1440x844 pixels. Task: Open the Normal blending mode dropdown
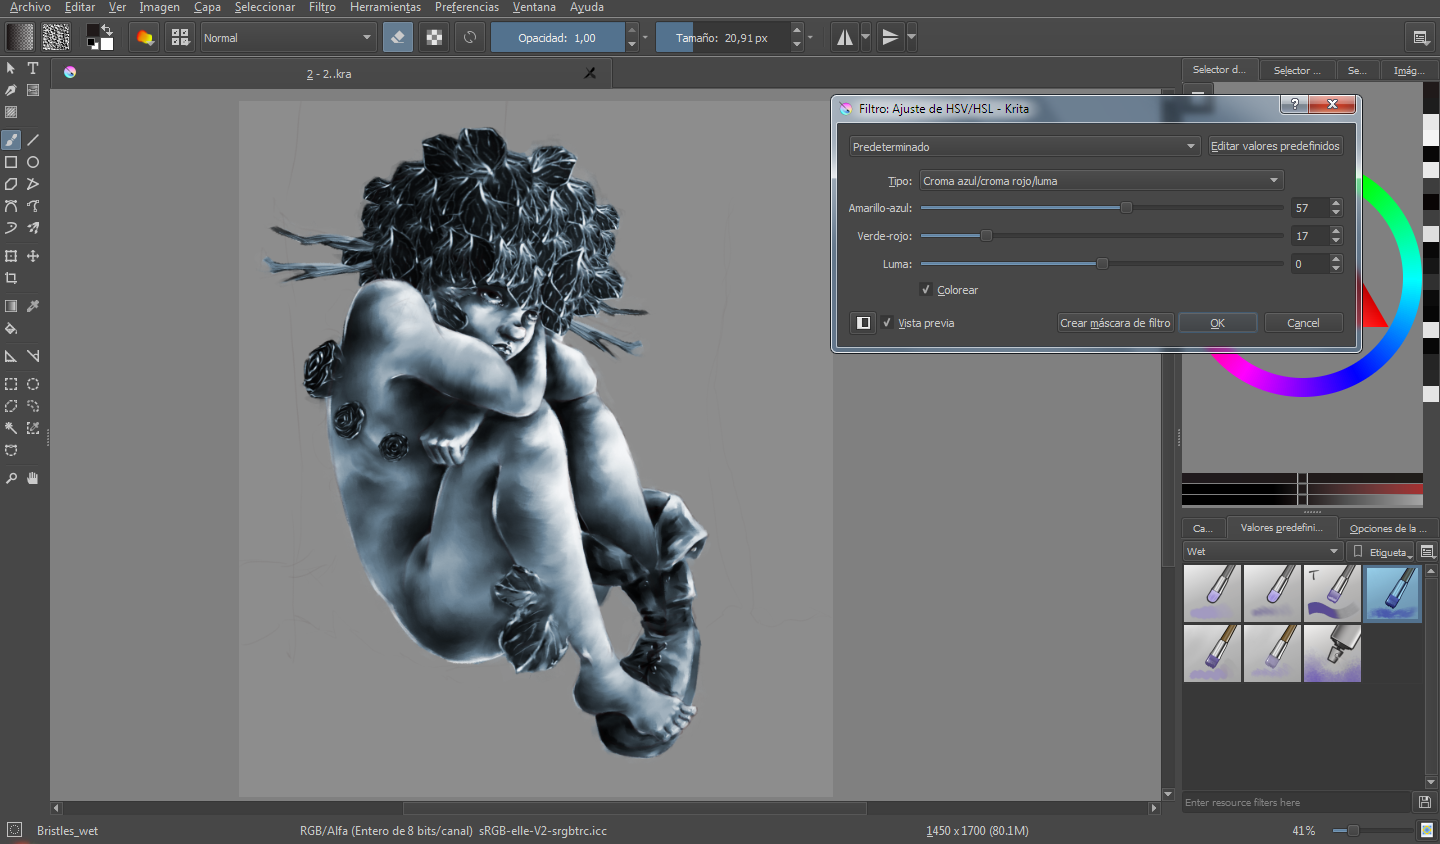click(288, 38)
